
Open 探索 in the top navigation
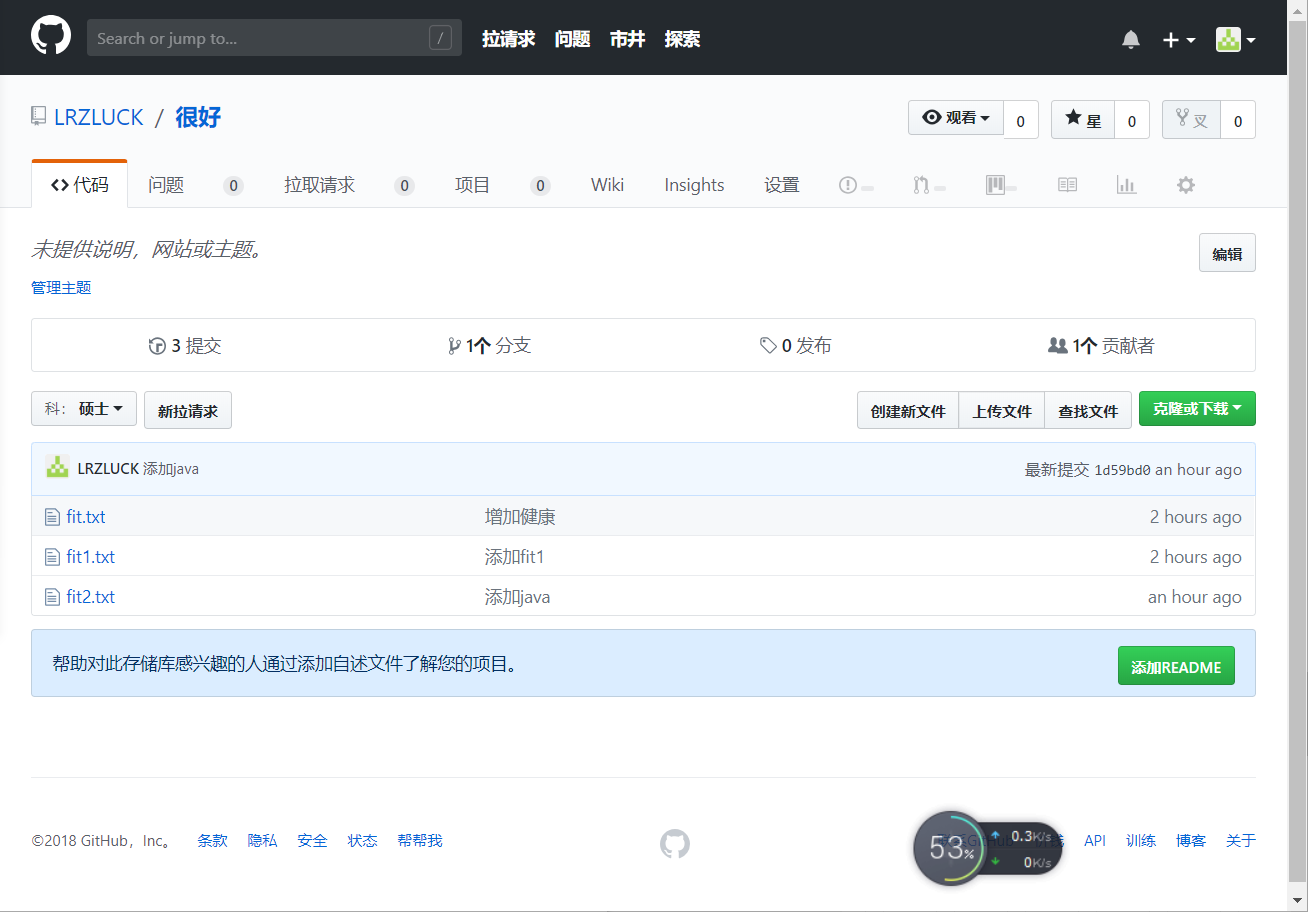coord(682,39)
